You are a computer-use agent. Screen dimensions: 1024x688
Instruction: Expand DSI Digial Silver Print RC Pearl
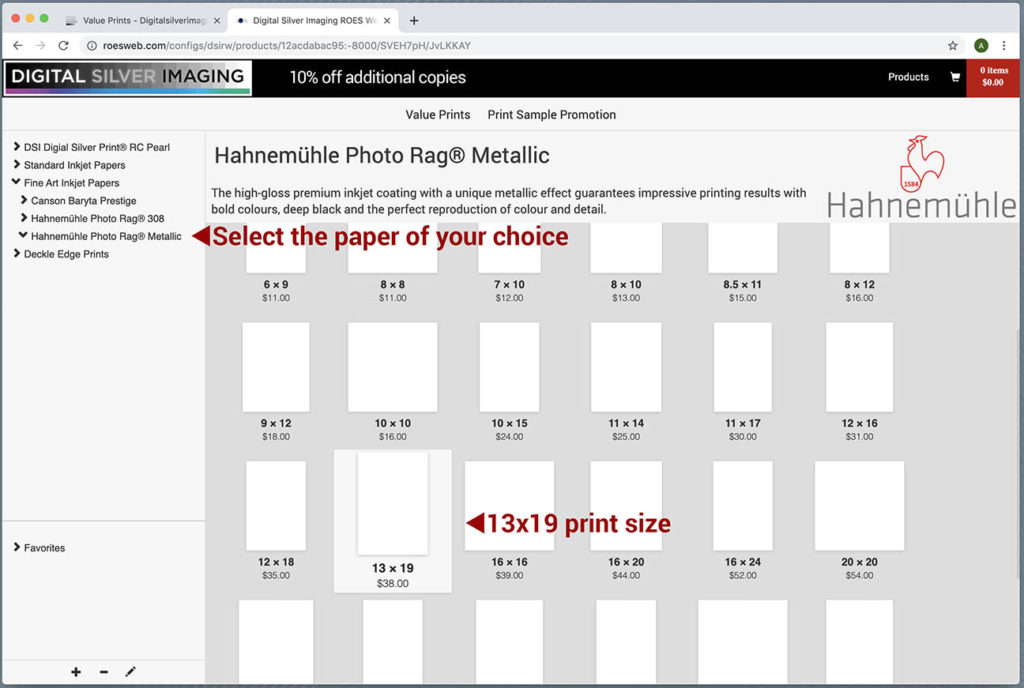click(x=17, y=147)
